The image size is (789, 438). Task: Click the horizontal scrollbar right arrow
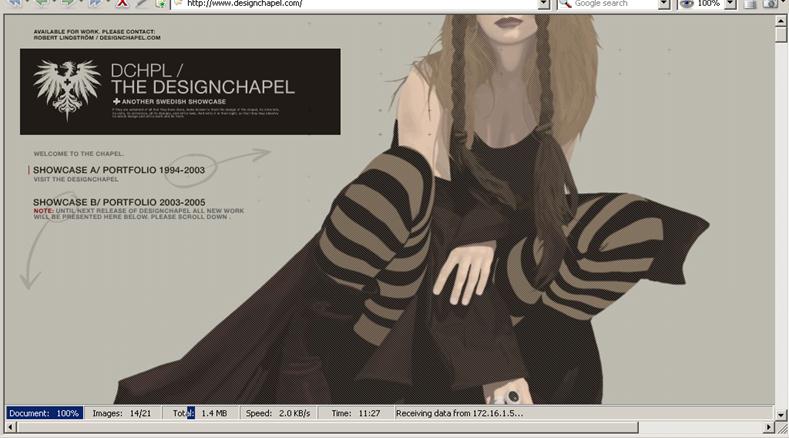coord(768,427)
